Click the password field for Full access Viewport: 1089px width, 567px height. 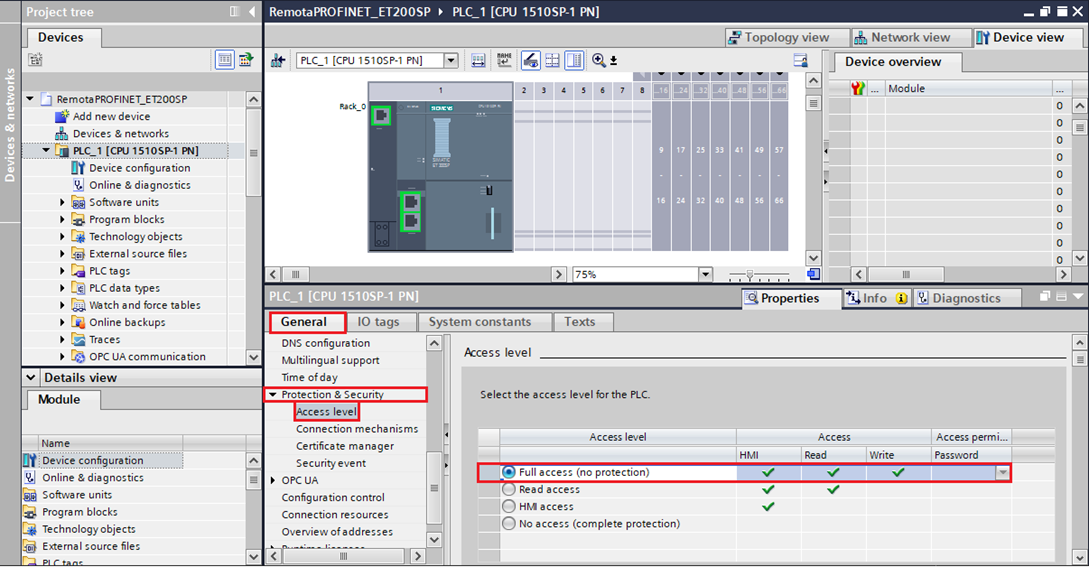pos(963,473)
